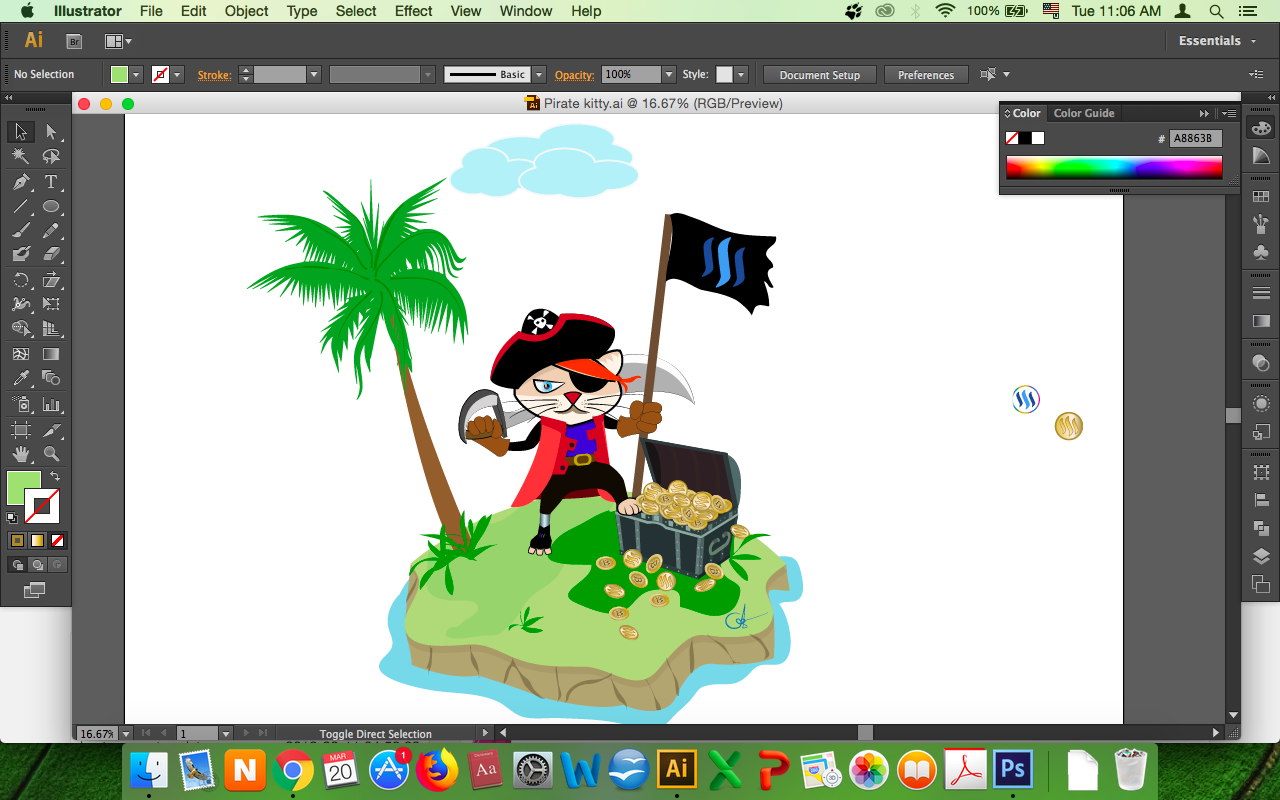Select the Column Graph tool
This screenshot has height=800, width=1280.
click(51, 405)
